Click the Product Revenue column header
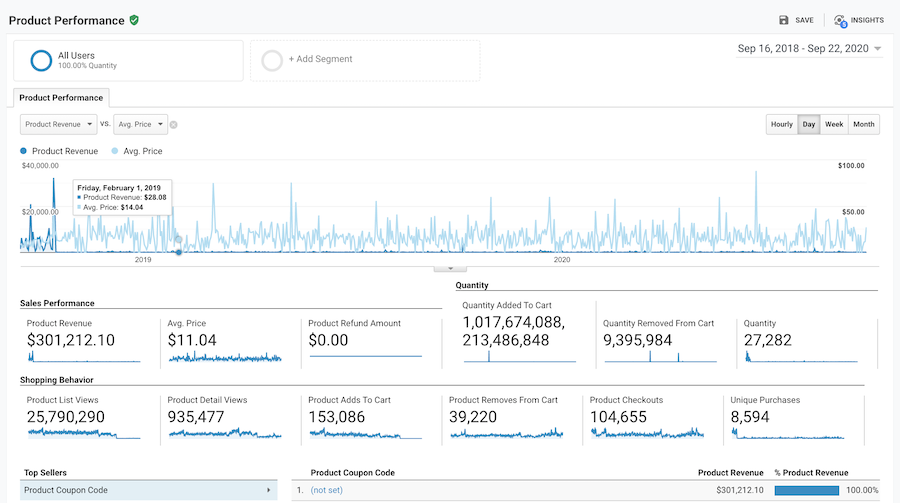 [x=730, y=473]
